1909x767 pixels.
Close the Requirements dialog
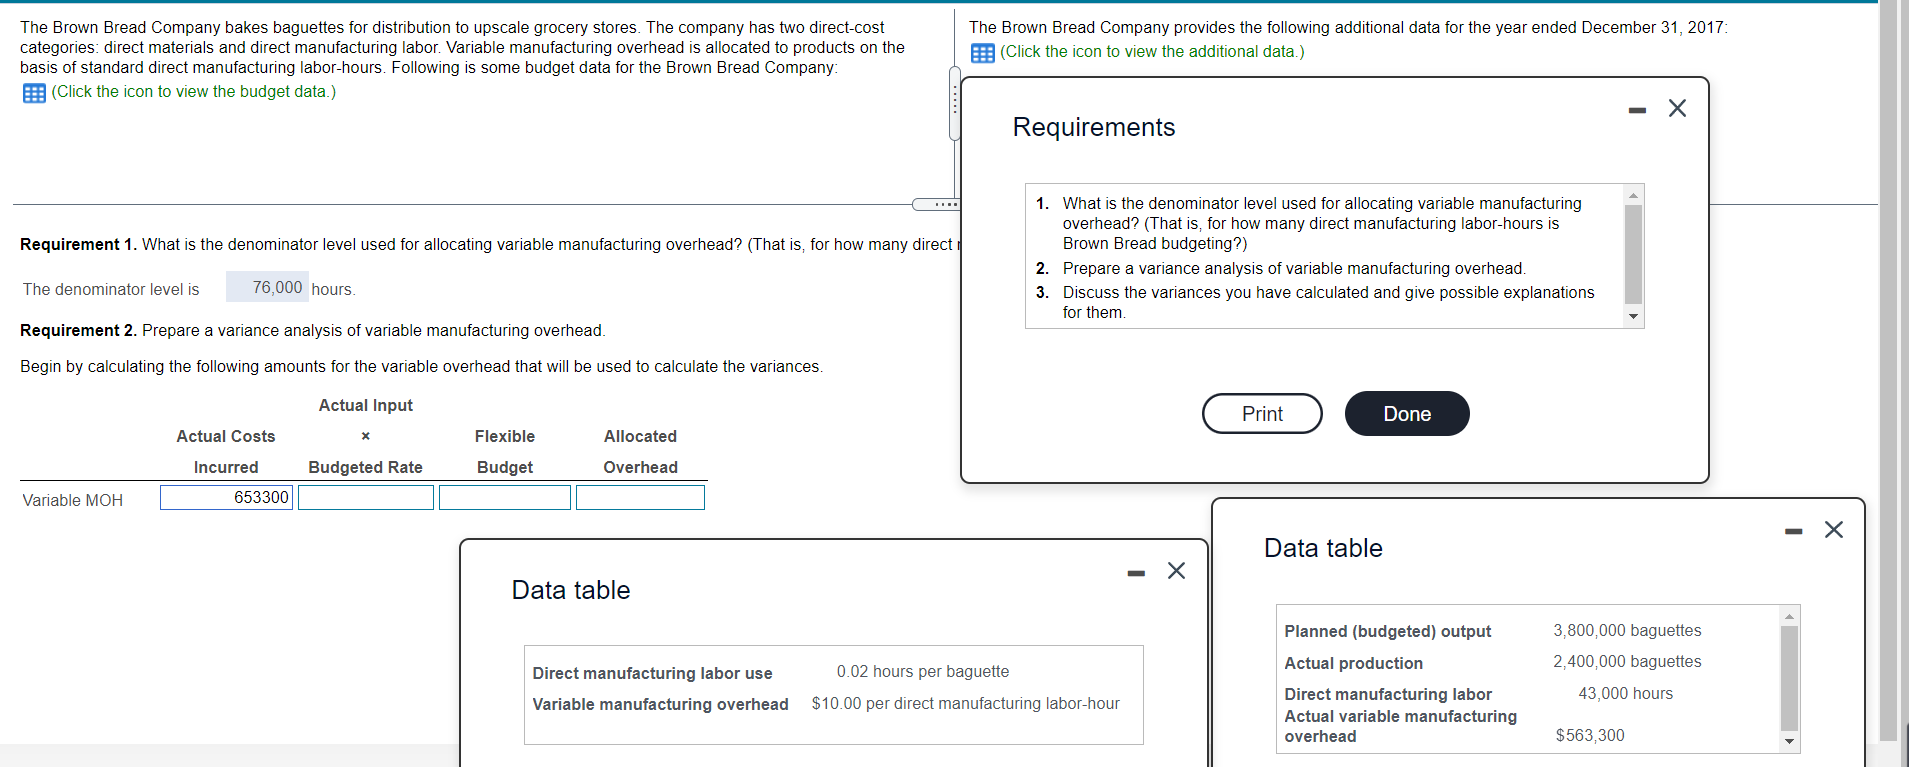[1677, 108]
